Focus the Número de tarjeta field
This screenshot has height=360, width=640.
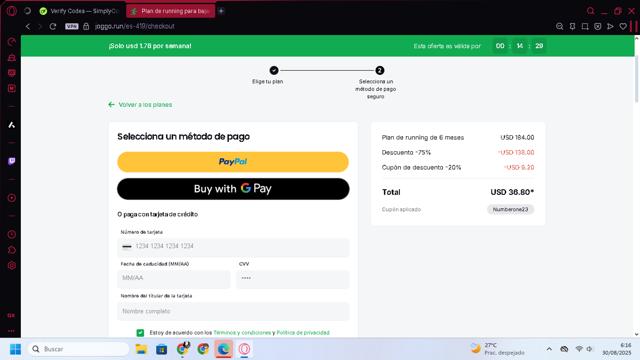(x=233, y=246)
